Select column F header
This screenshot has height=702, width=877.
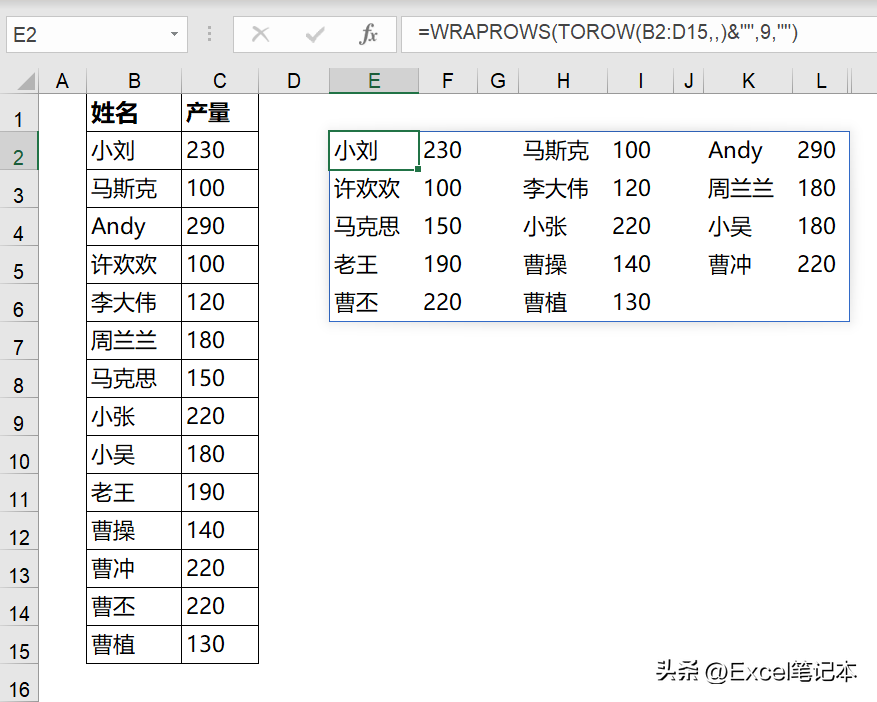coord(447,81)
